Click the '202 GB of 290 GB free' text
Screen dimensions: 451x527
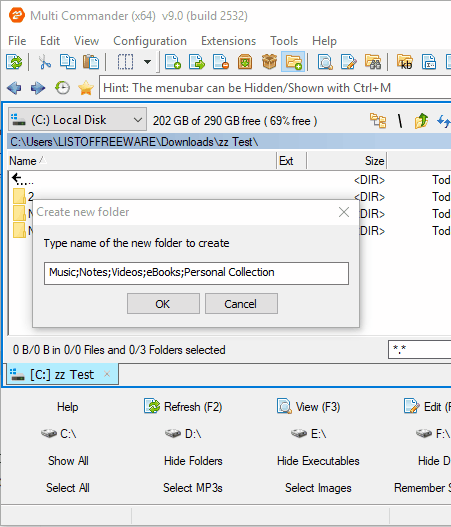pyautogui.click(x=207, y=121)
